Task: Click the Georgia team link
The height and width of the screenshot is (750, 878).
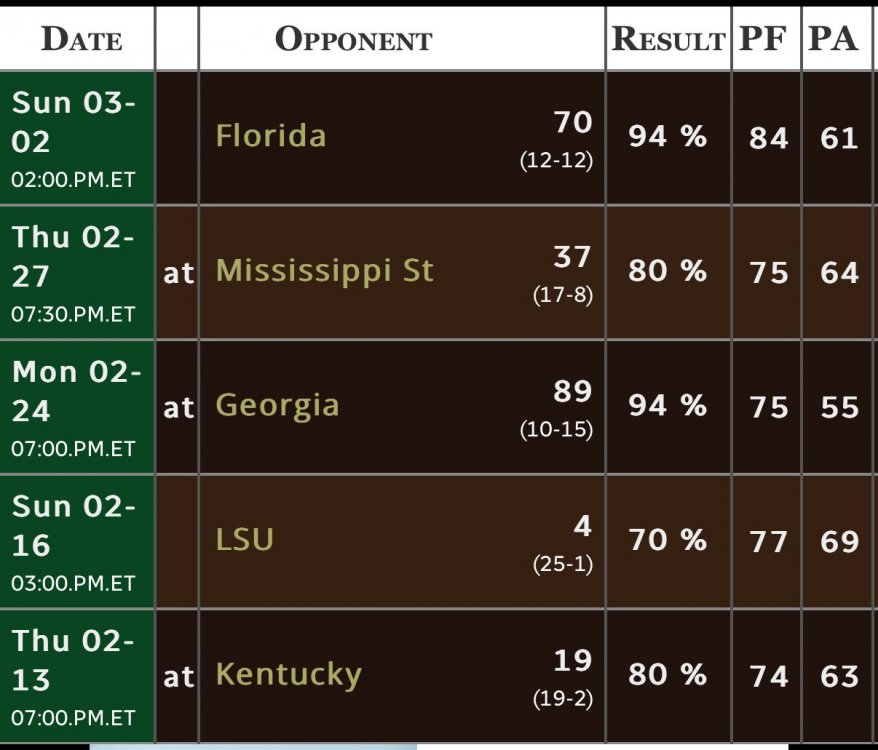Action: (x=277, y=406)
